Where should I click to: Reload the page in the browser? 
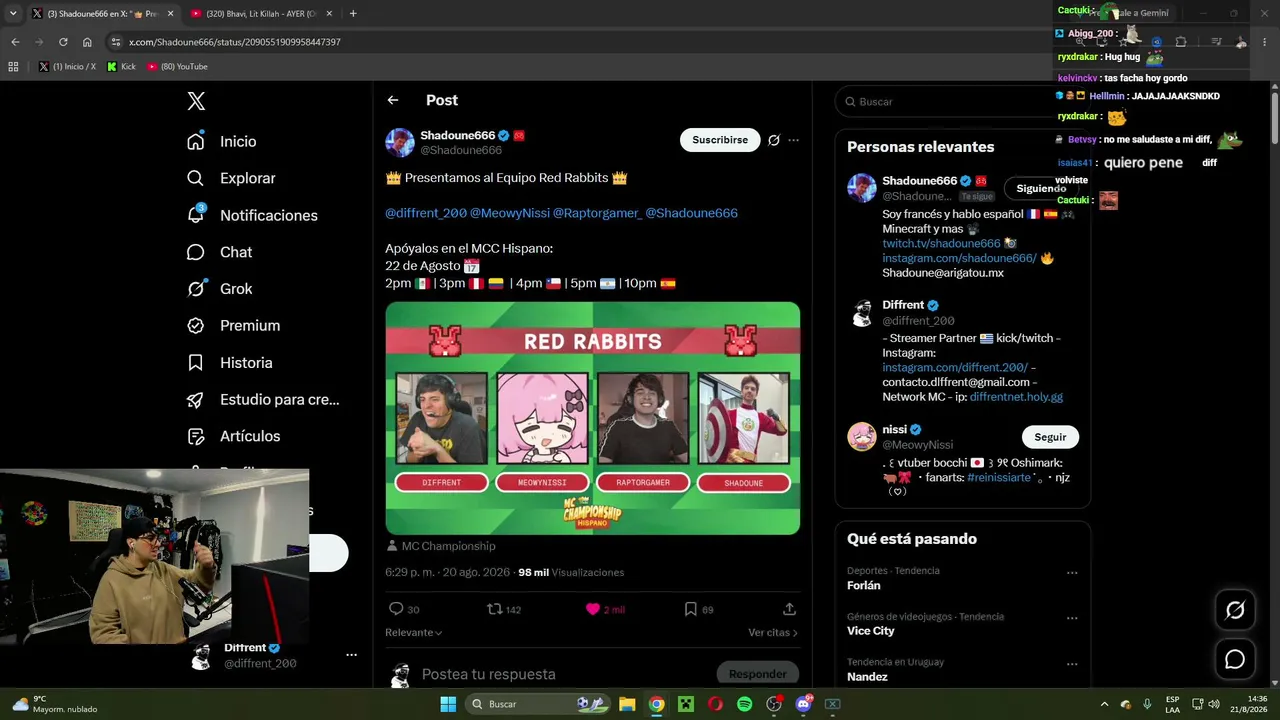tap(63, 42)
